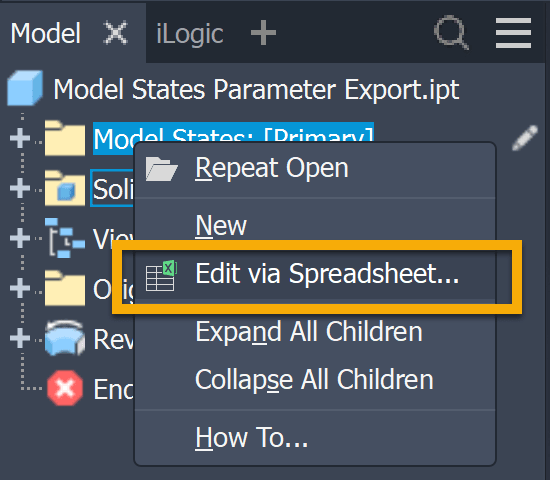
Task: Expand the Solid Bodies node
Action: pos(20,188)
